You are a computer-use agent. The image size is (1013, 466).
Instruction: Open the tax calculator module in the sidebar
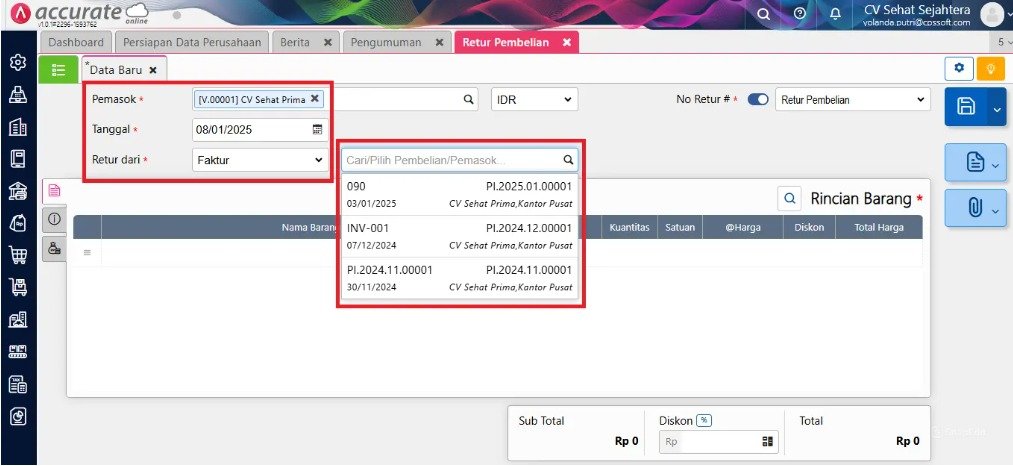tap(18, 385)
